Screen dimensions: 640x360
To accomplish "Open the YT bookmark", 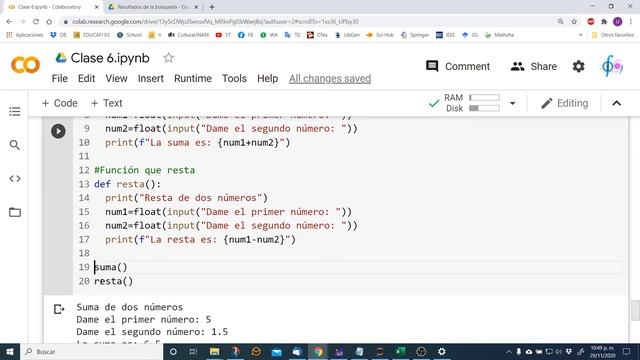I will click(x=223, y=35).
